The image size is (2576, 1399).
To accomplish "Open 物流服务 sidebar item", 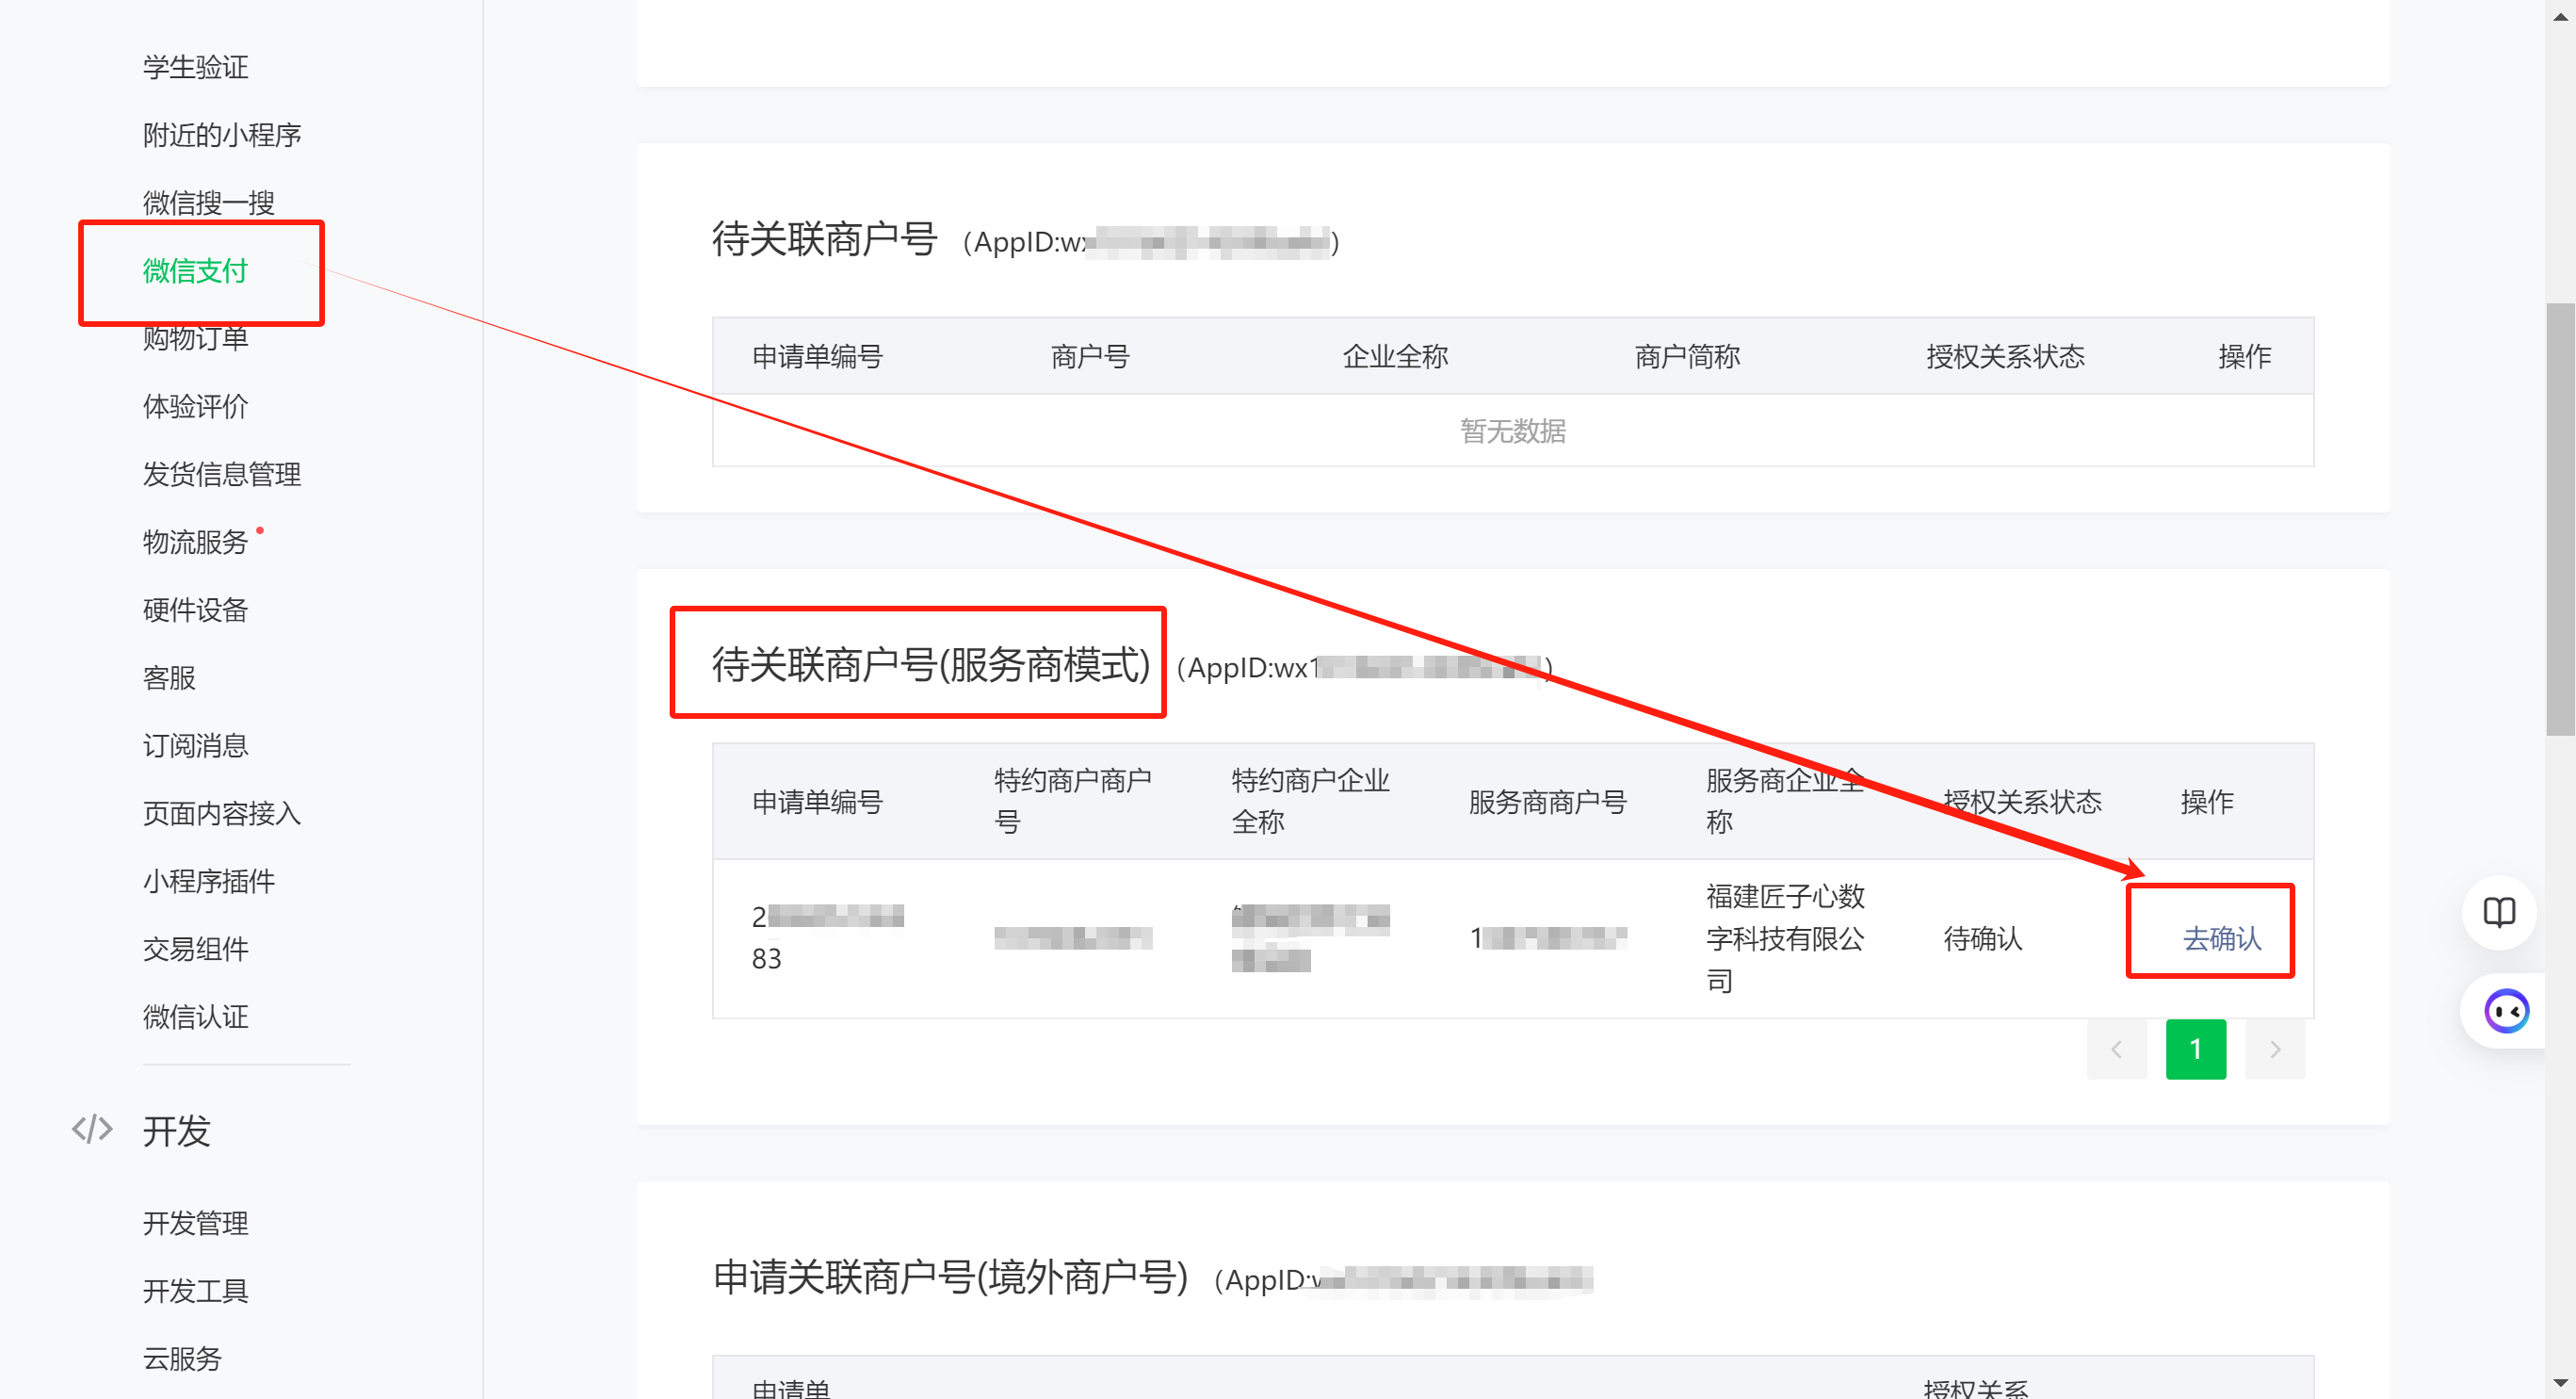I will click(195, 542).
